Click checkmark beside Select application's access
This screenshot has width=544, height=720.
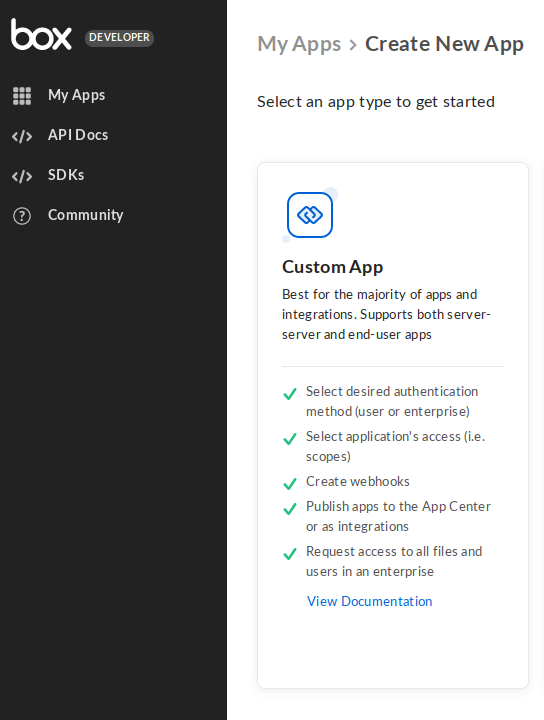(x=290, y=439)
